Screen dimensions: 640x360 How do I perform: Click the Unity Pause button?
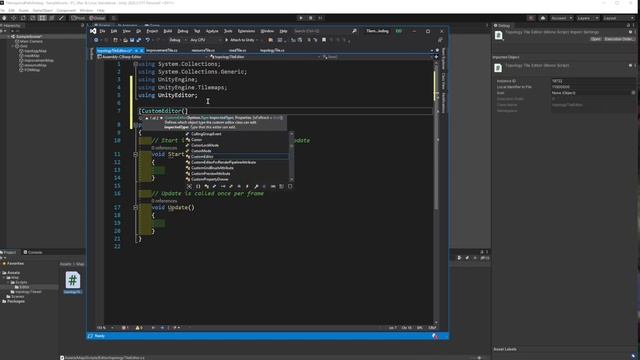(311, 18)
